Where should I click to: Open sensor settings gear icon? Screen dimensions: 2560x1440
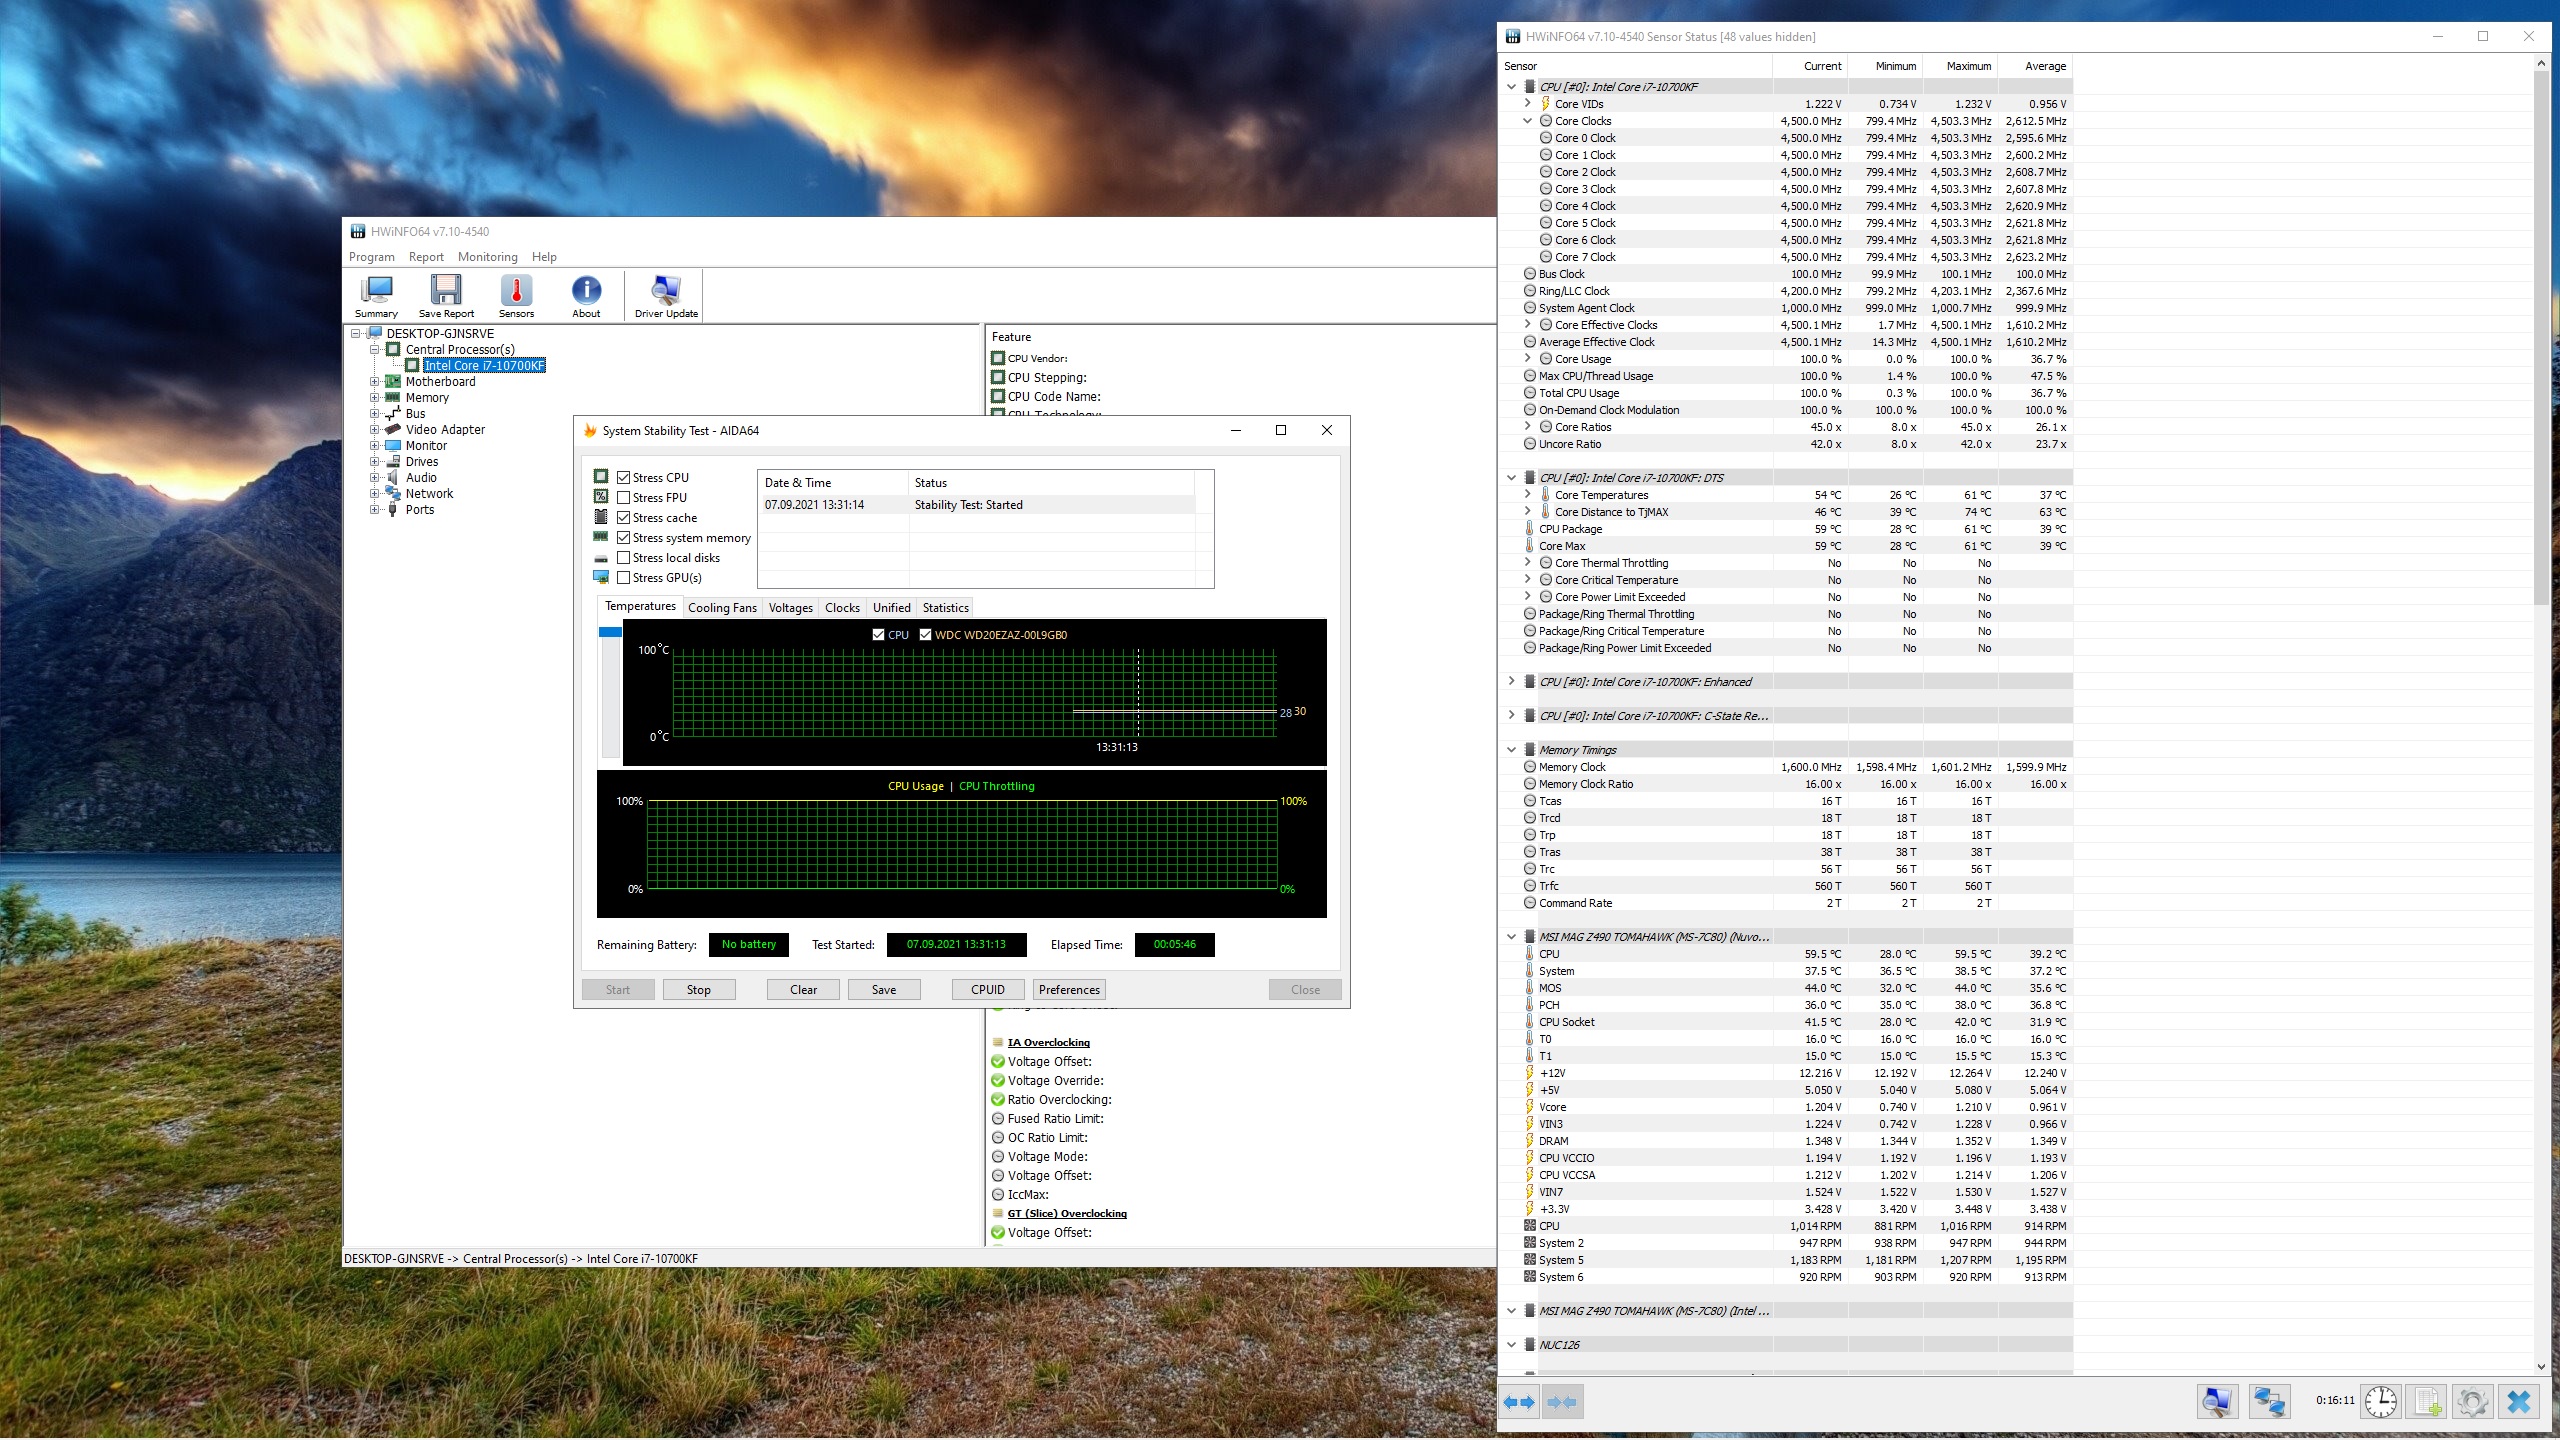2472,1401
